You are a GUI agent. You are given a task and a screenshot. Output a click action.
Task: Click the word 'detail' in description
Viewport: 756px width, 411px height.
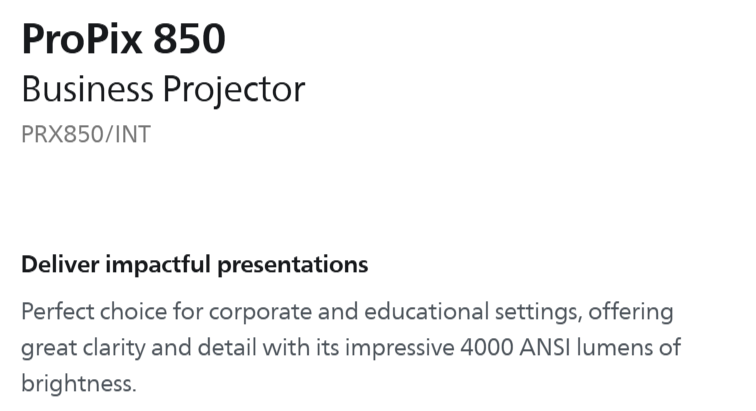[x=227, y=347]
